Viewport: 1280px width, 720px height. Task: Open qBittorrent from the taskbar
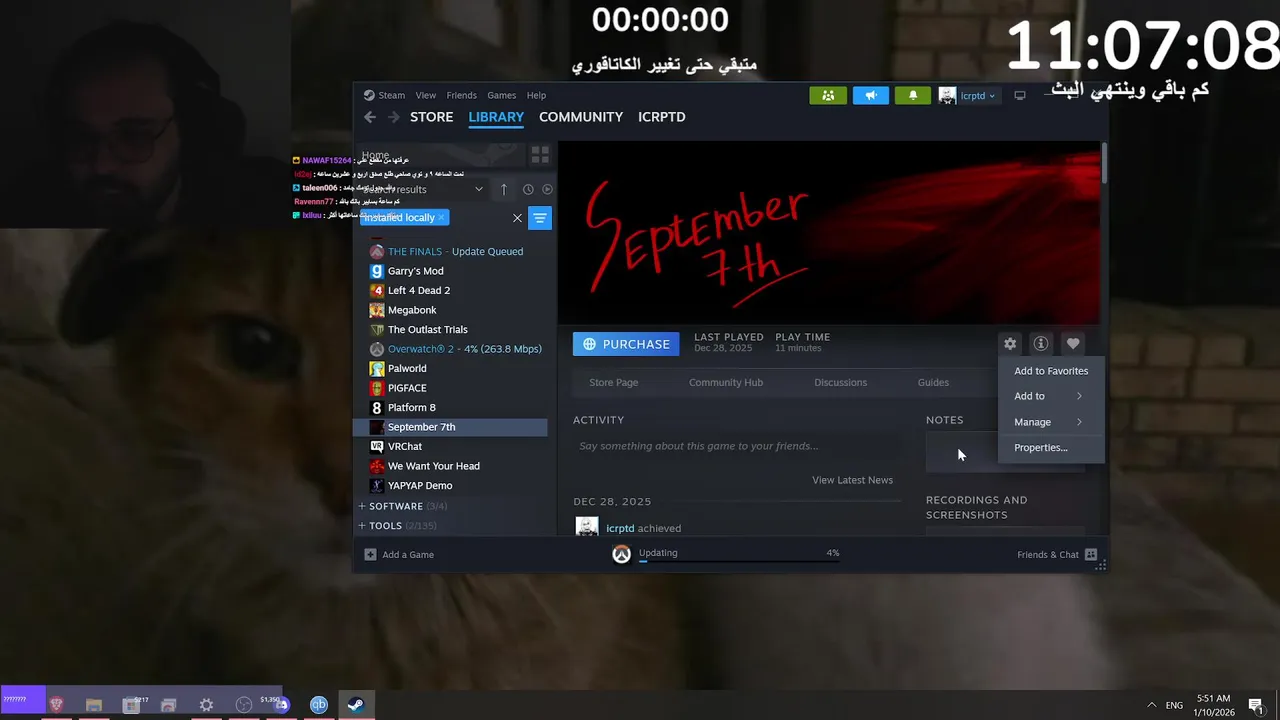click(x=319, y=705)
